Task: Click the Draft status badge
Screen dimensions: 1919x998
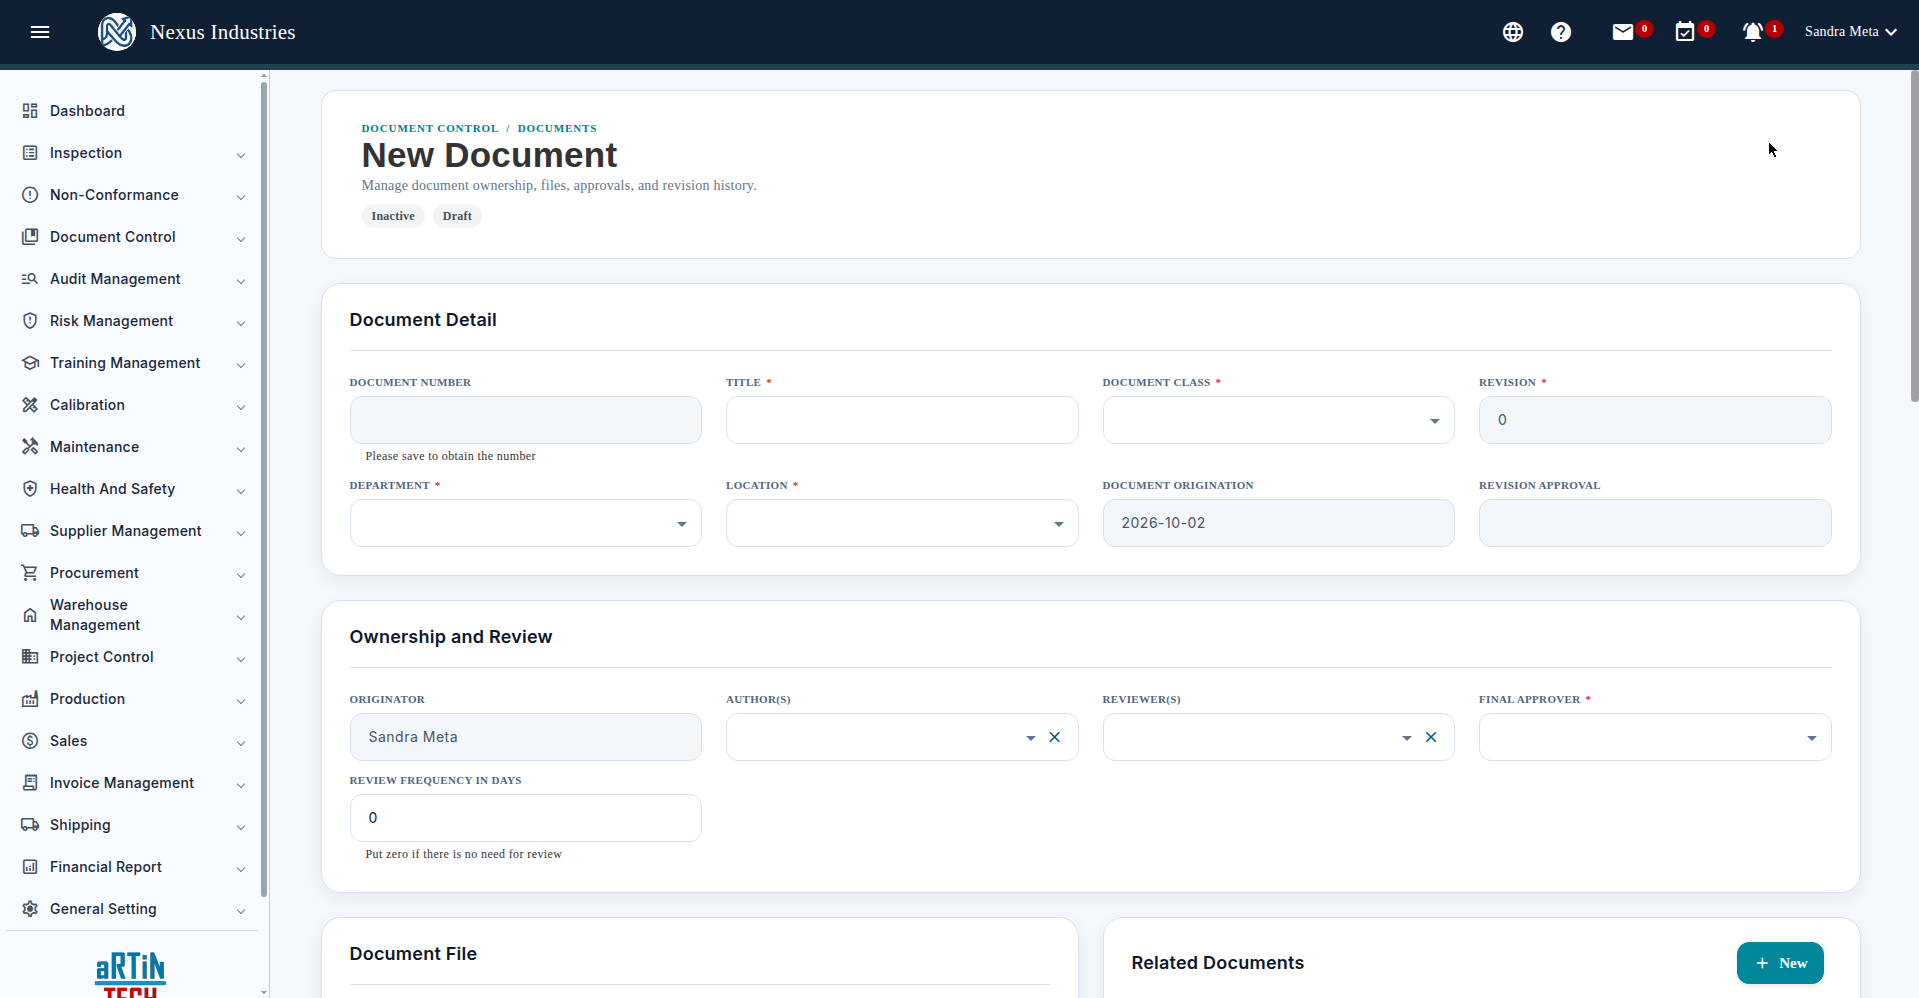Action: tap(457, 216)
